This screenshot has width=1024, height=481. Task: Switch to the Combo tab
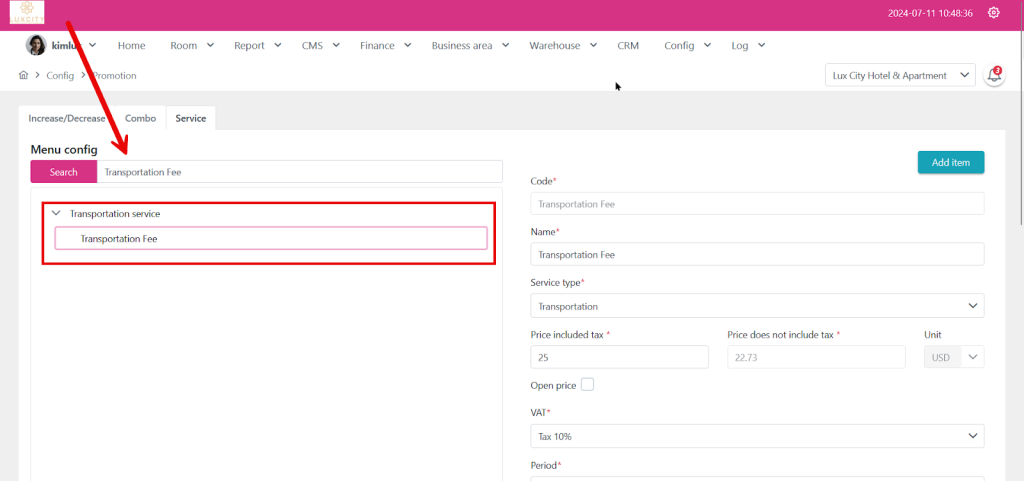click(140, 118)
